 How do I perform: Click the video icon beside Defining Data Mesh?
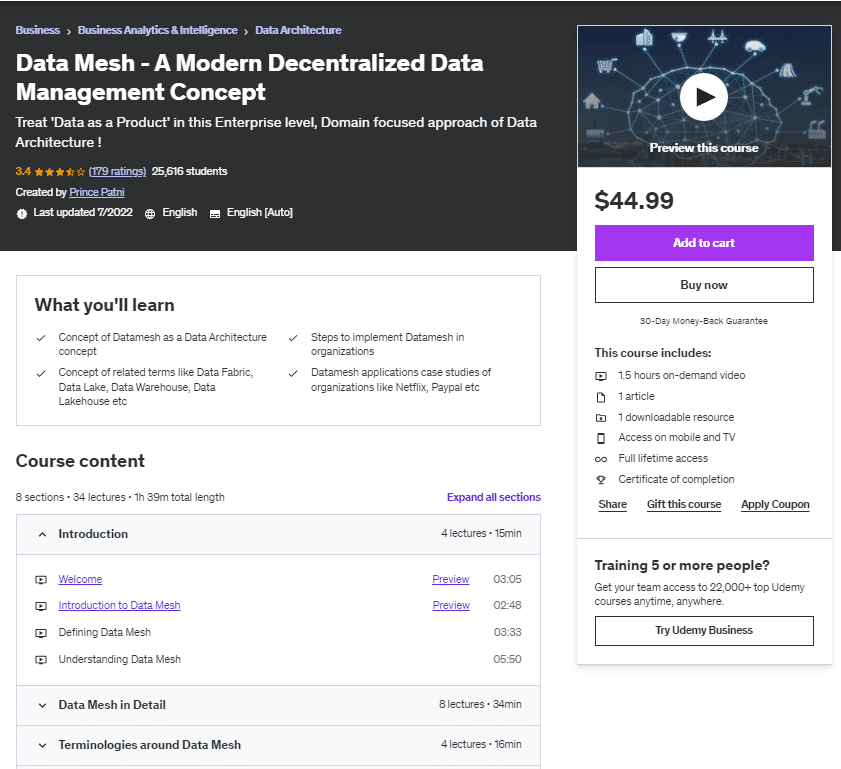pos(41,633)
